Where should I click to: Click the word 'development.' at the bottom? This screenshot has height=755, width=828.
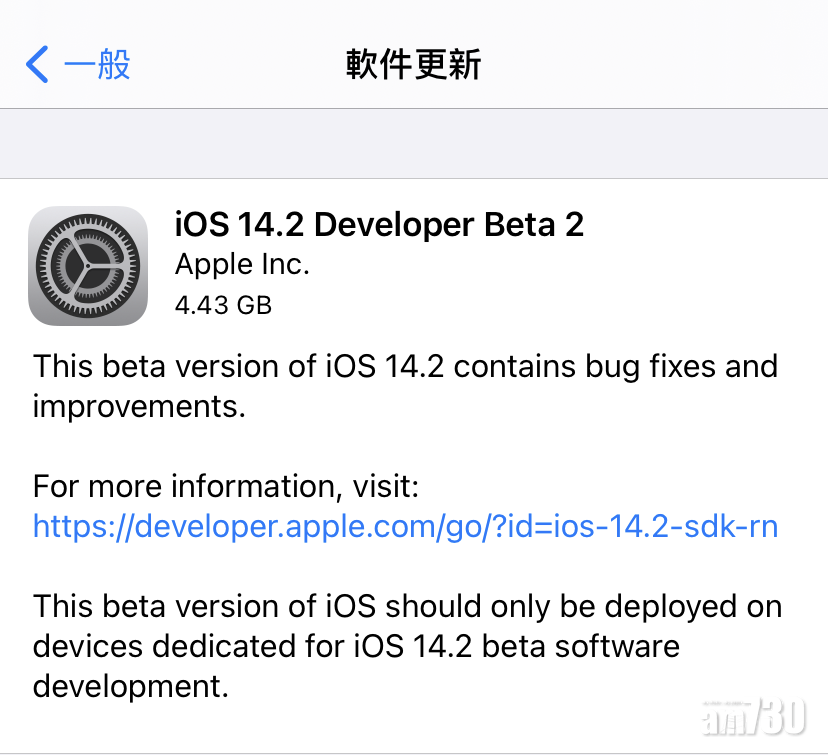pos(126,686)
